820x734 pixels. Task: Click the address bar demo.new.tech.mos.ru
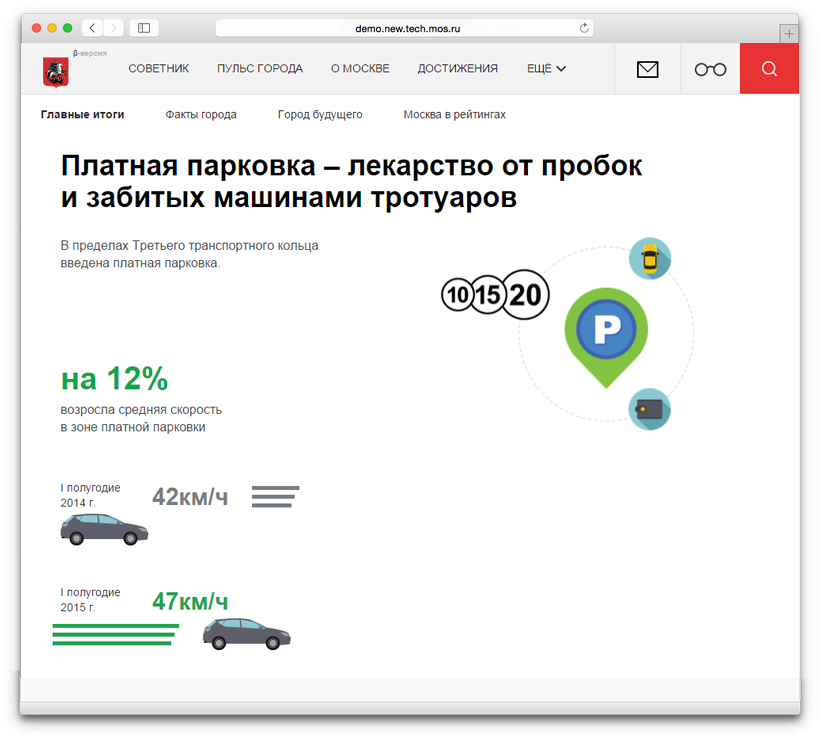(x=404, y=28)
